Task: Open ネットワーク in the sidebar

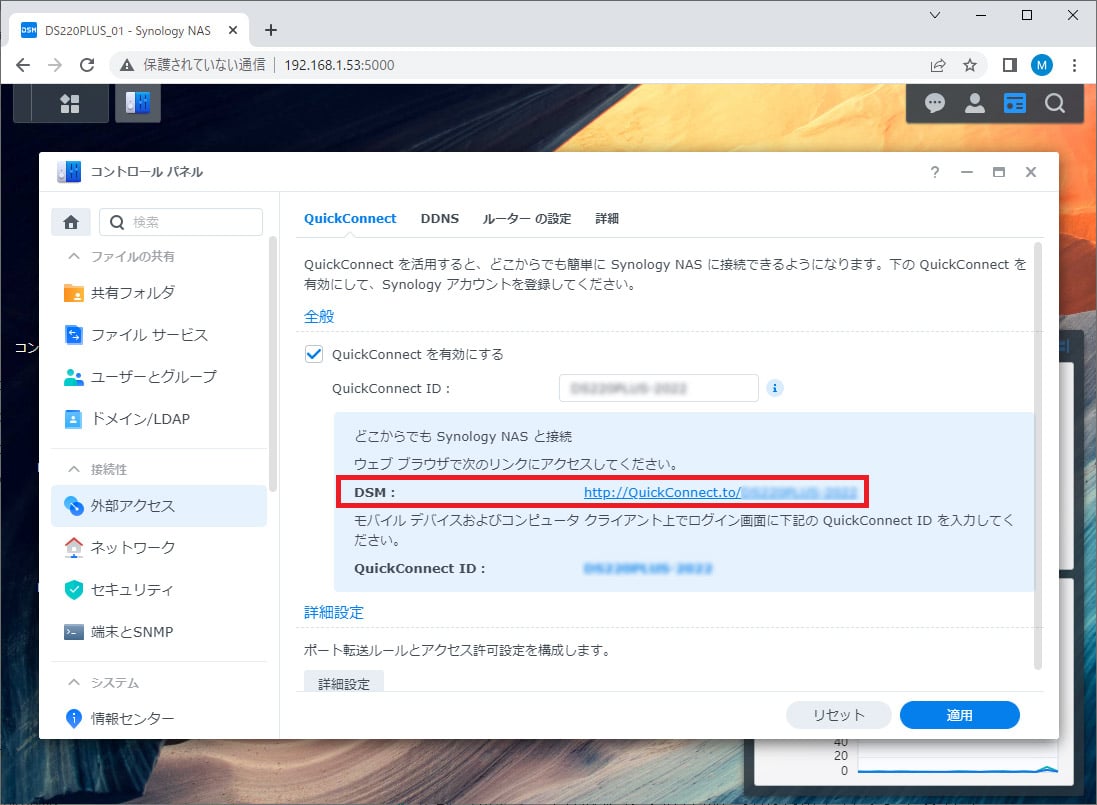Action: (x=159, y=548)
